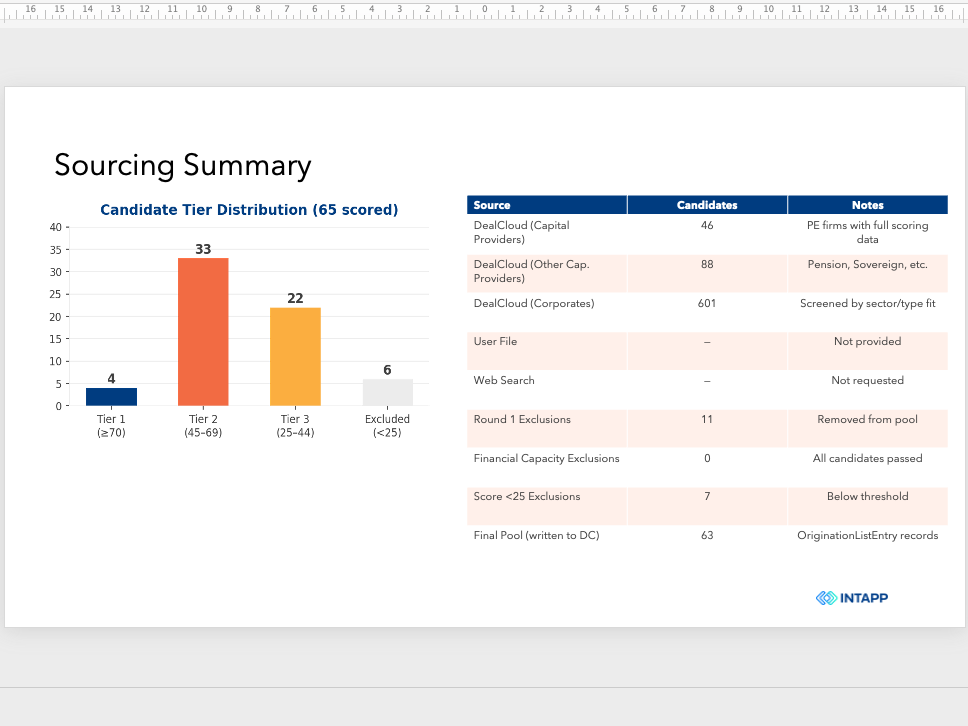Select the Candidates column header
Screen dimensions: 968x726
[x=707, y=205]
